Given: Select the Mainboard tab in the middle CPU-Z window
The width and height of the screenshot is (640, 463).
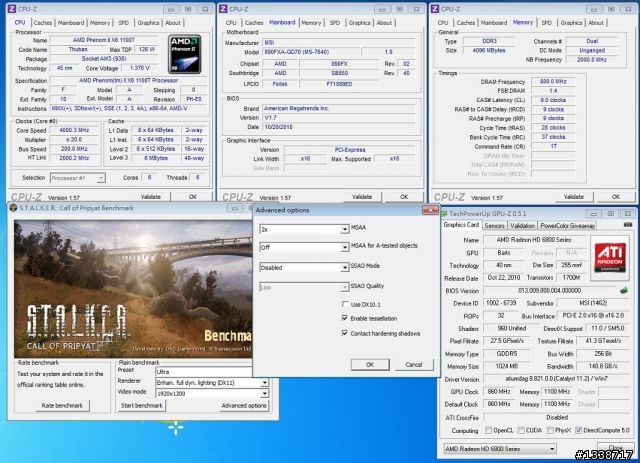Looking at the screenshot, I should pos(282,22).
